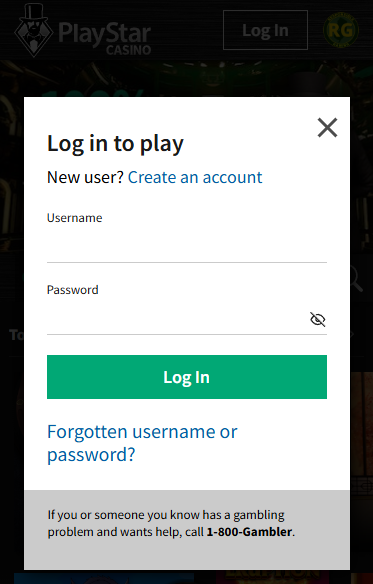The image size is (373, 584).
Task: Open Forgotten username or password link
Action: tap(142, 443)
